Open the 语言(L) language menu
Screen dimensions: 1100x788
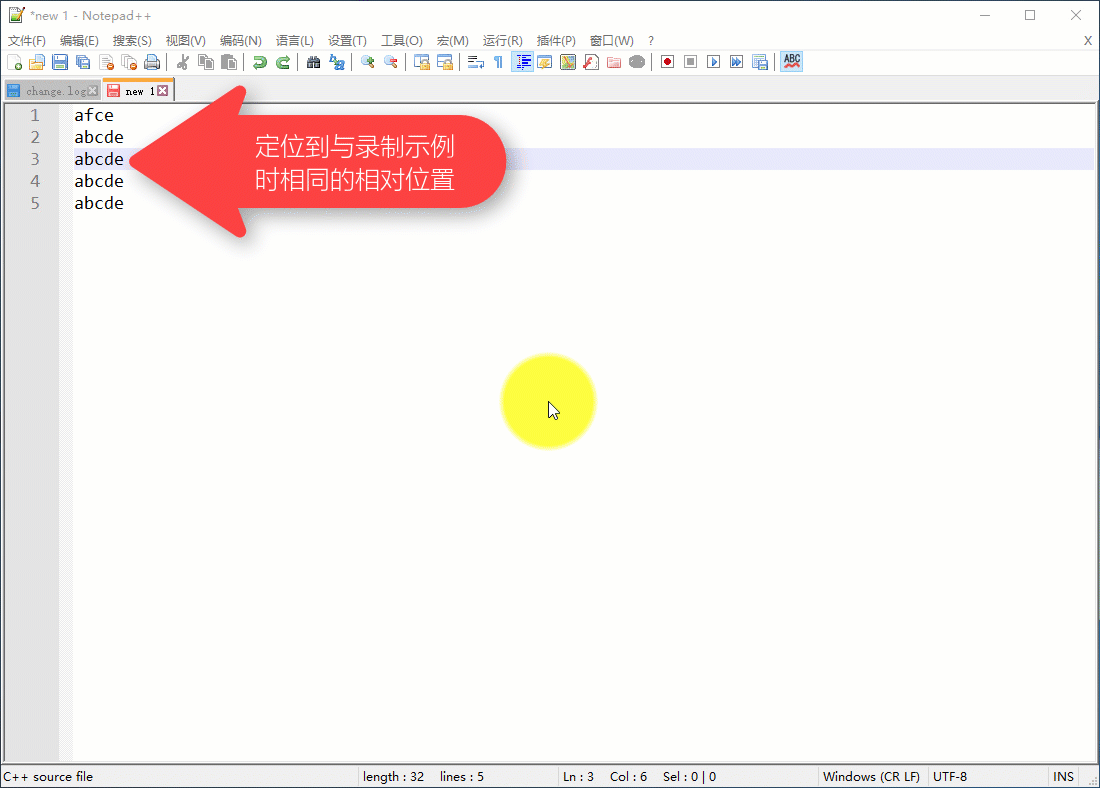[x=294, y=41]
